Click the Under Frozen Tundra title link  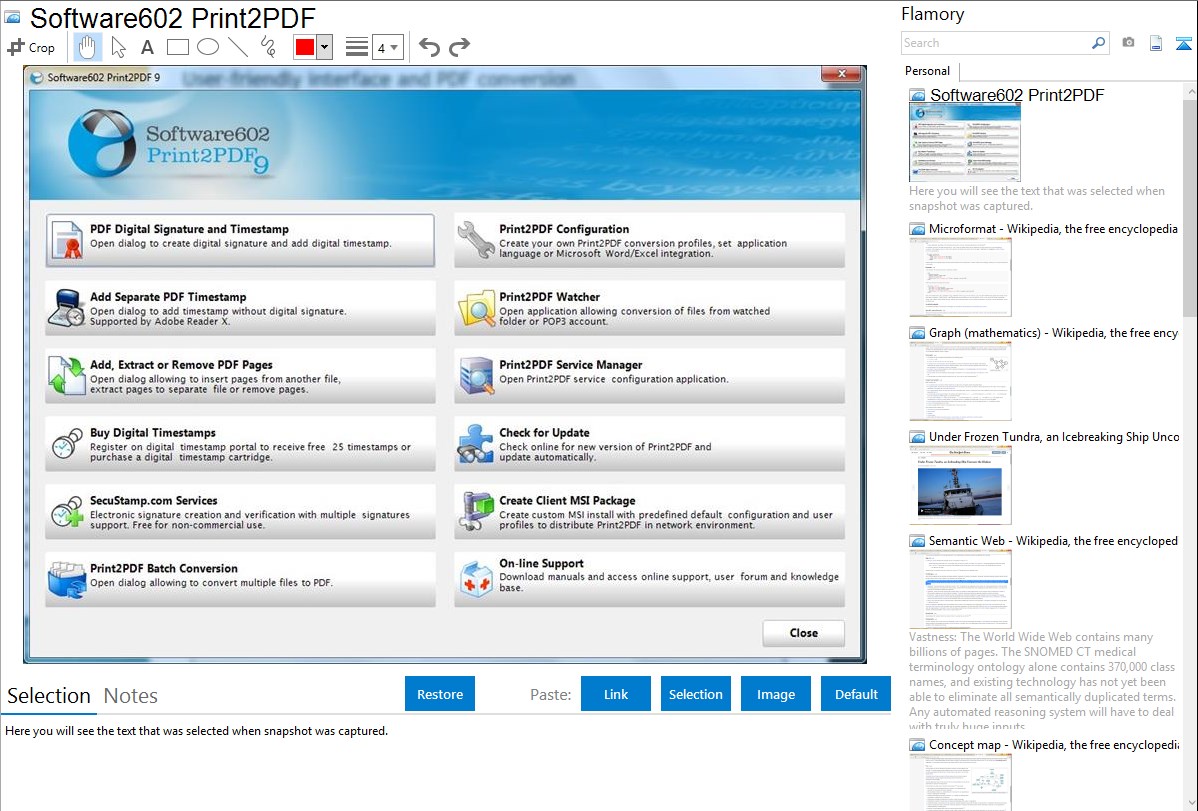point(1054,437)
